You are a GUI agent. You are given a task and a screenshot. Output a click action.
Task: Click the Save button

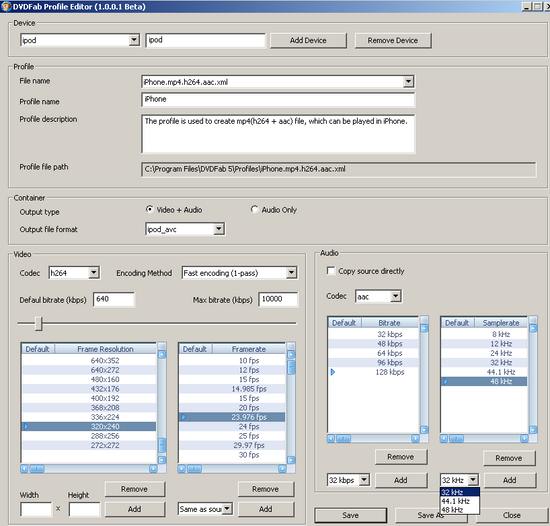(350, 515)
